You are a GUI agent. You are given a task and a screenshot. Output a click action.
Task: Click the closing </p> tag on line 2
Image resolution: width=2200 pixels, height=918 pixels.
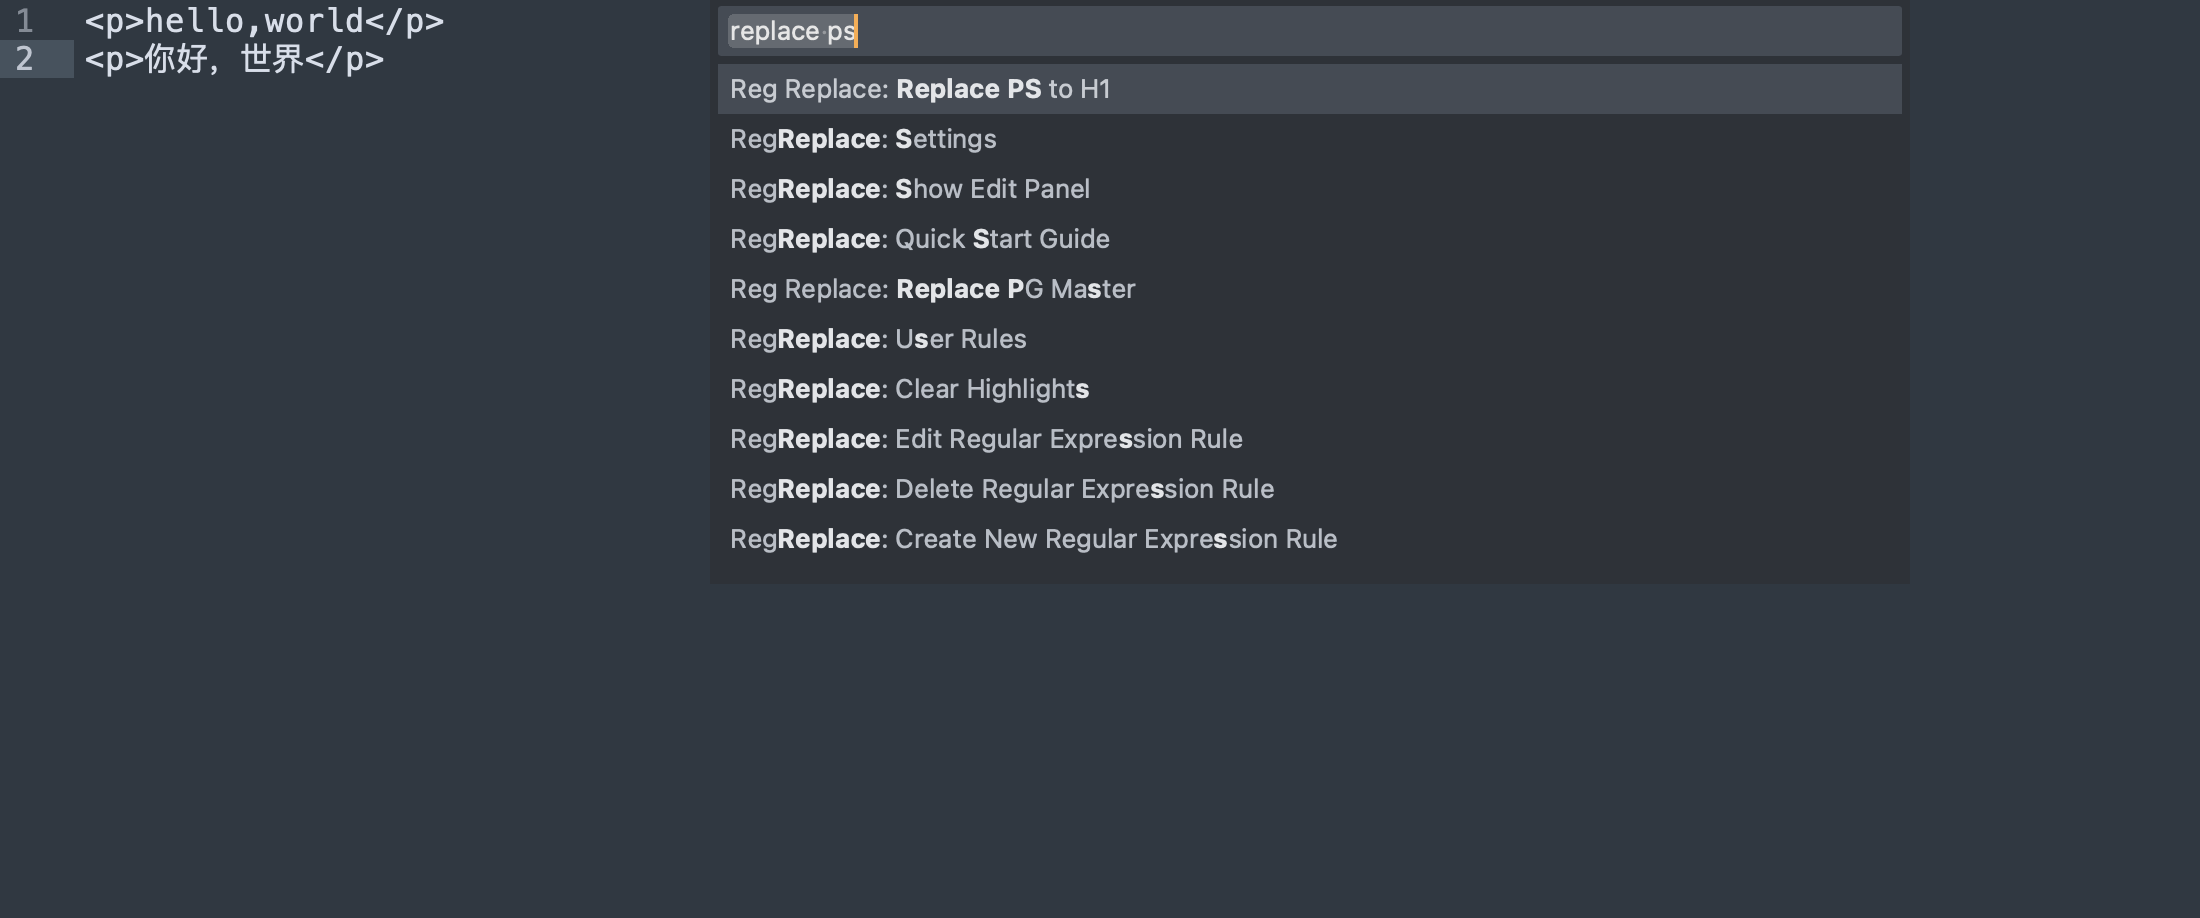tap(344, 59)
